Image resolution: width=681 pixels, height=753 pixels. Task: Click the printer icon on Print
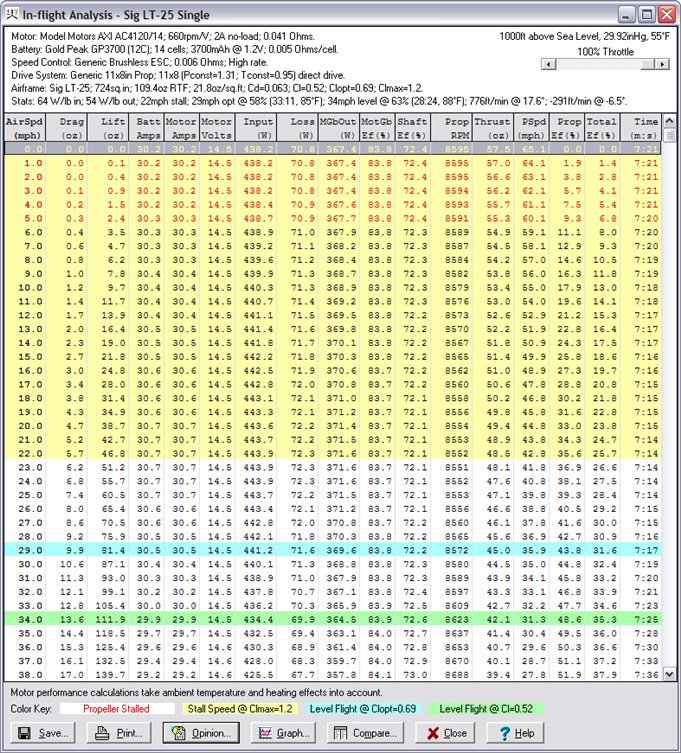tap(101, 733)
